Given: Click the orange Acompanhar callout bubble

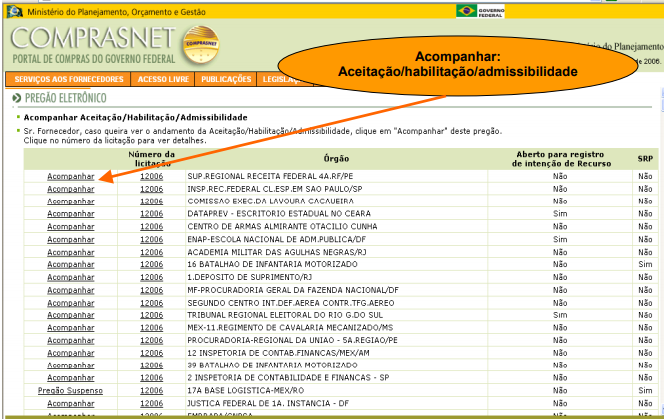Looking at the screenshot, I should pos(457,65).
